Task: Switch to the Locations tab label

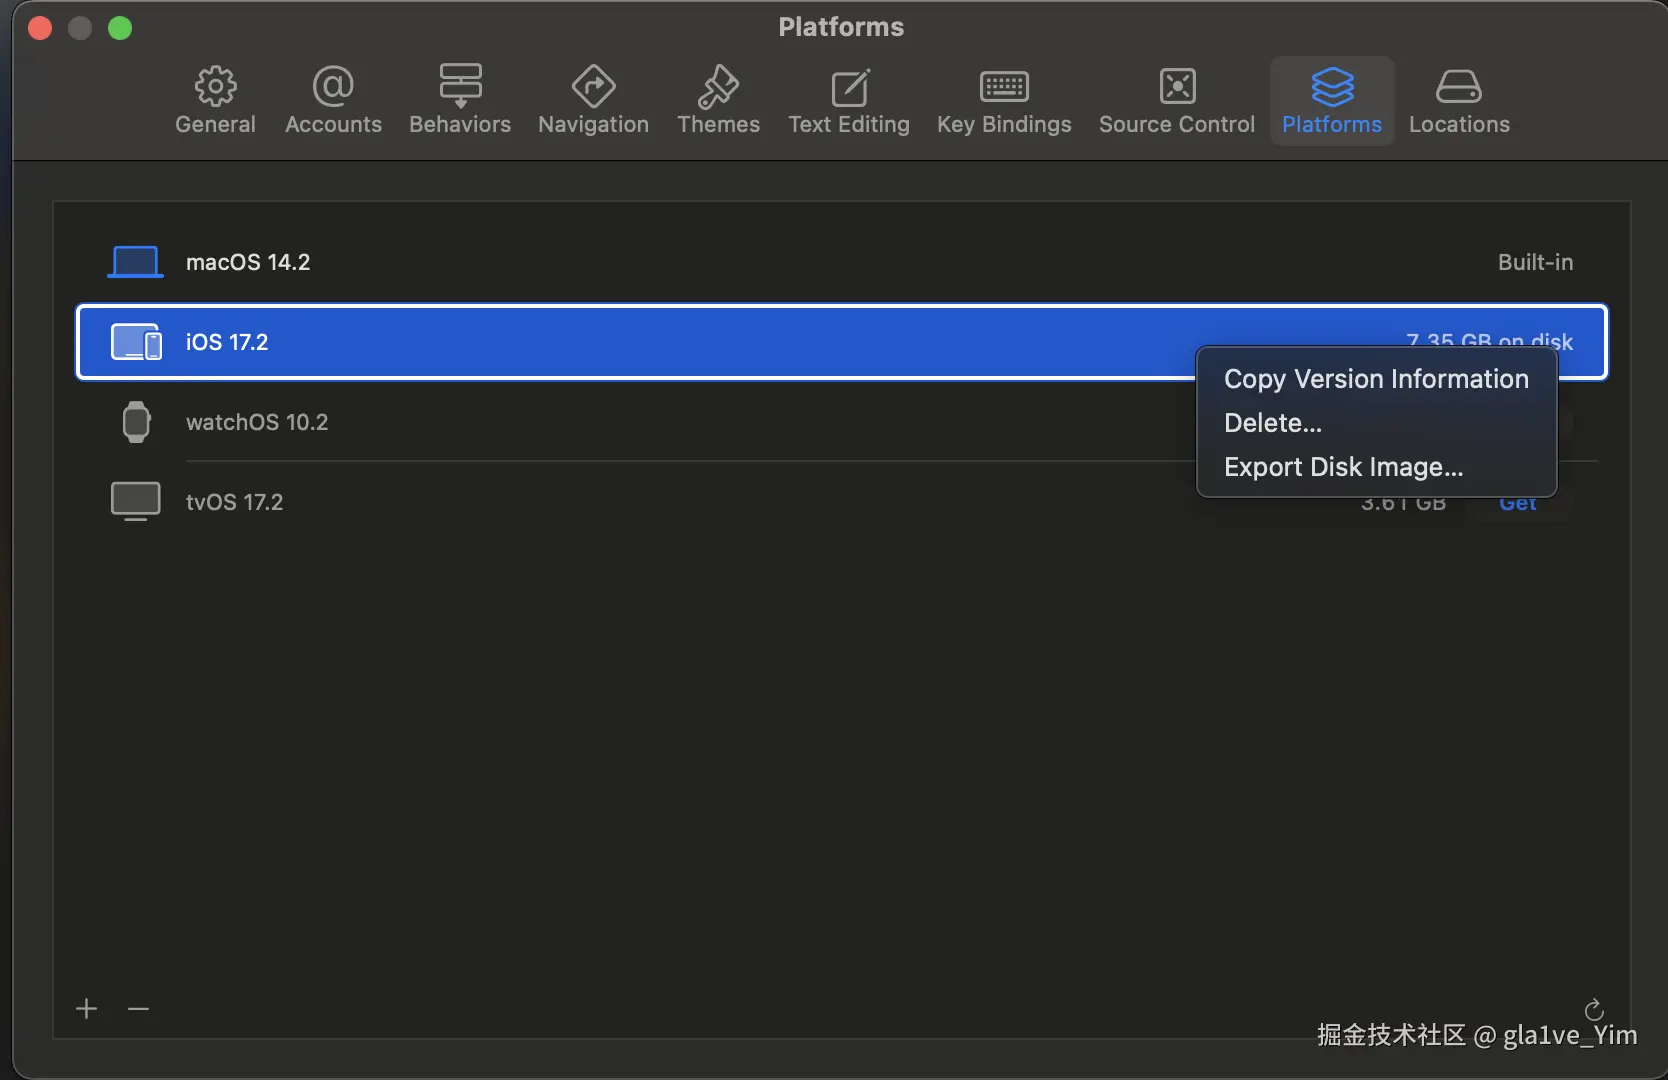Action: click(1459, 124)
